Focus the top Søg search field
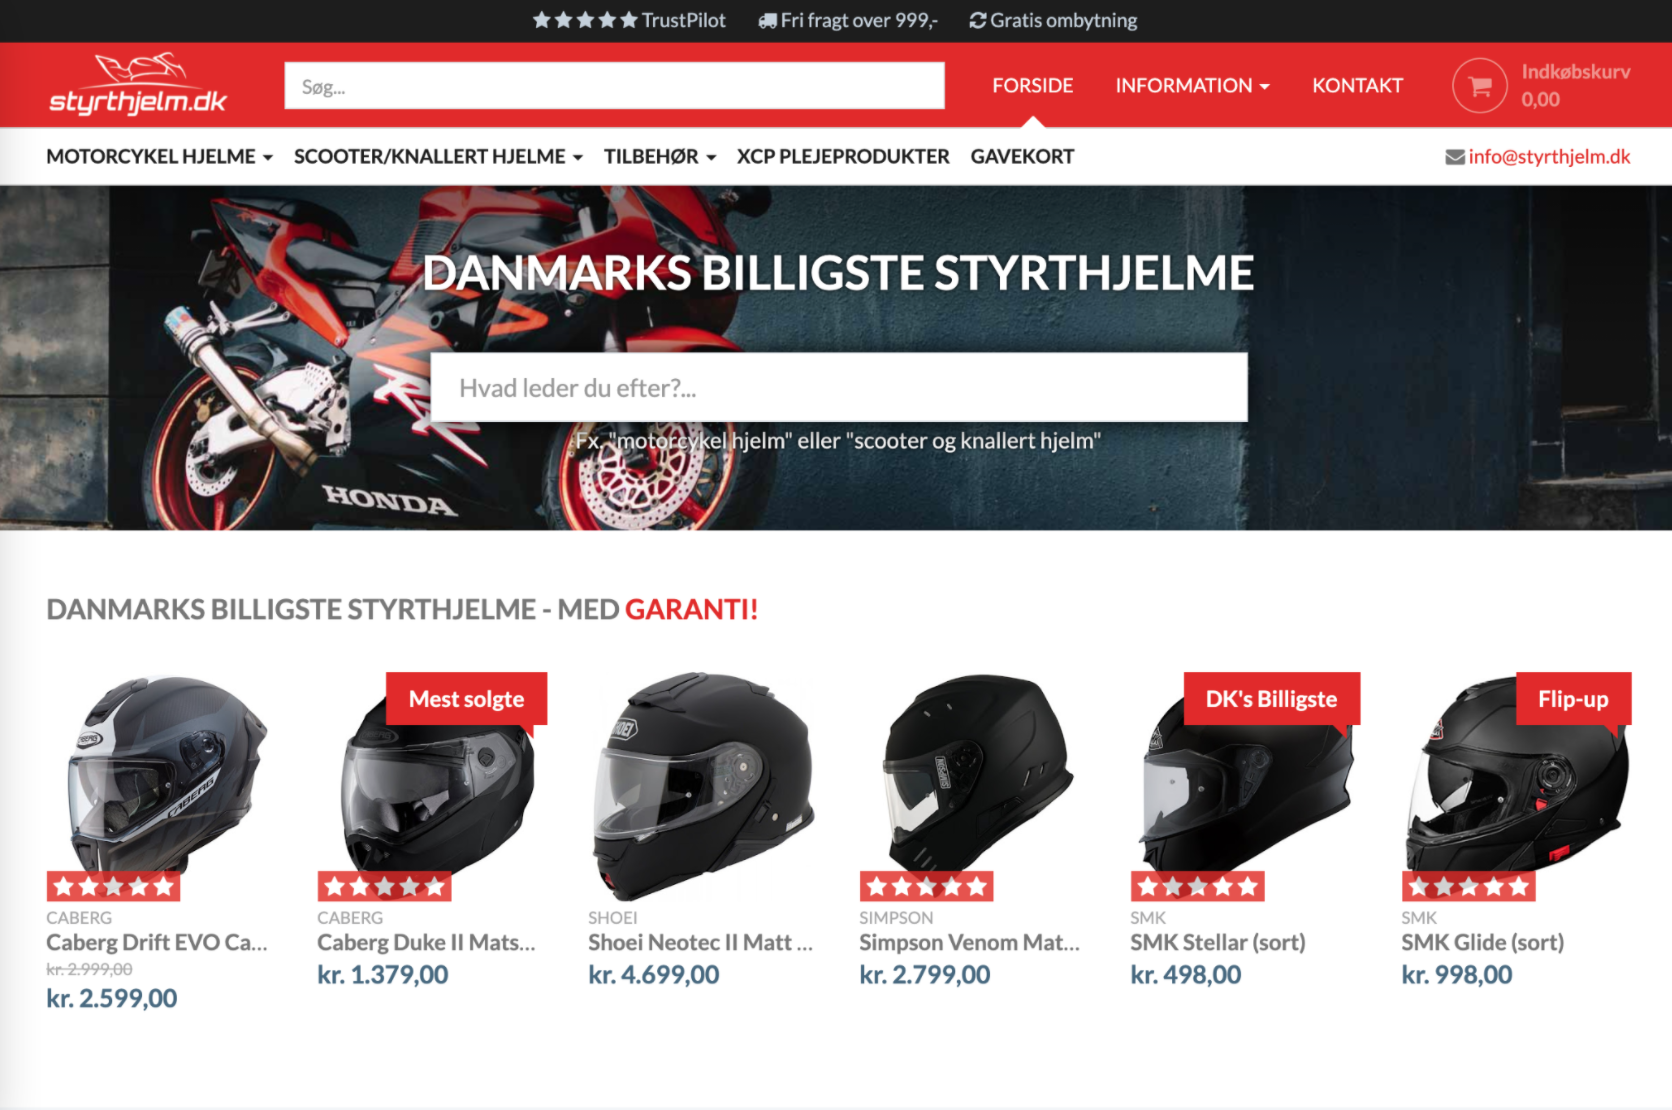 coord(614,86)
